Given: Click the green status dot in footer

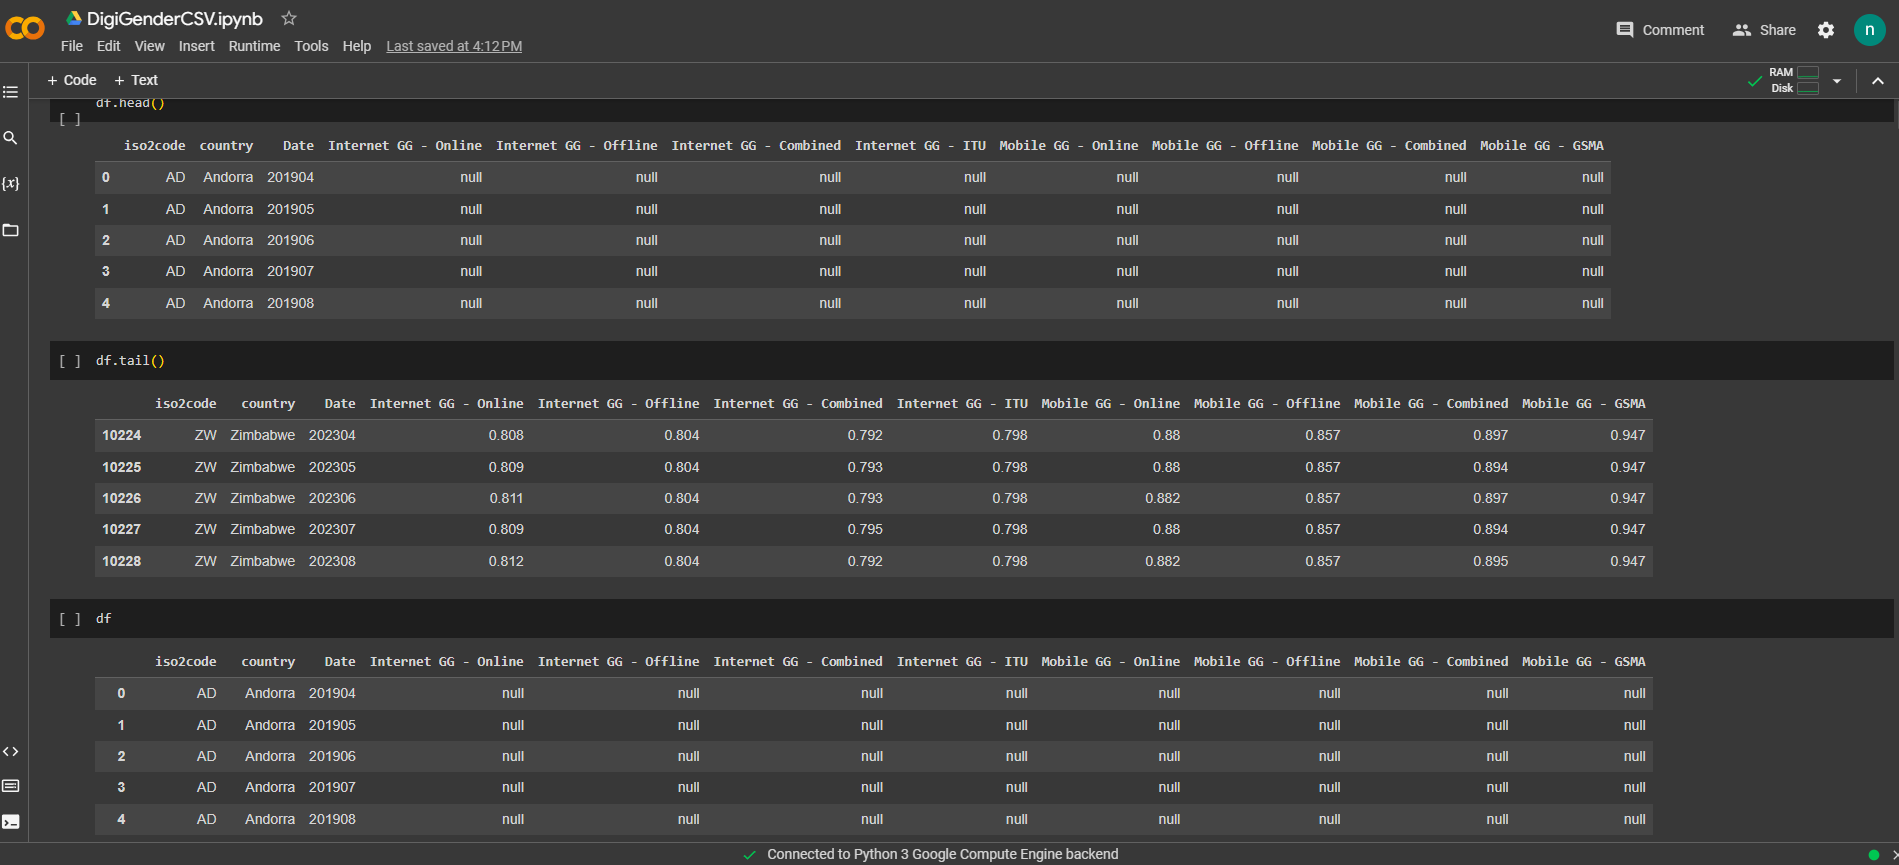Looking at the screenshot, I should point(1874,855).
